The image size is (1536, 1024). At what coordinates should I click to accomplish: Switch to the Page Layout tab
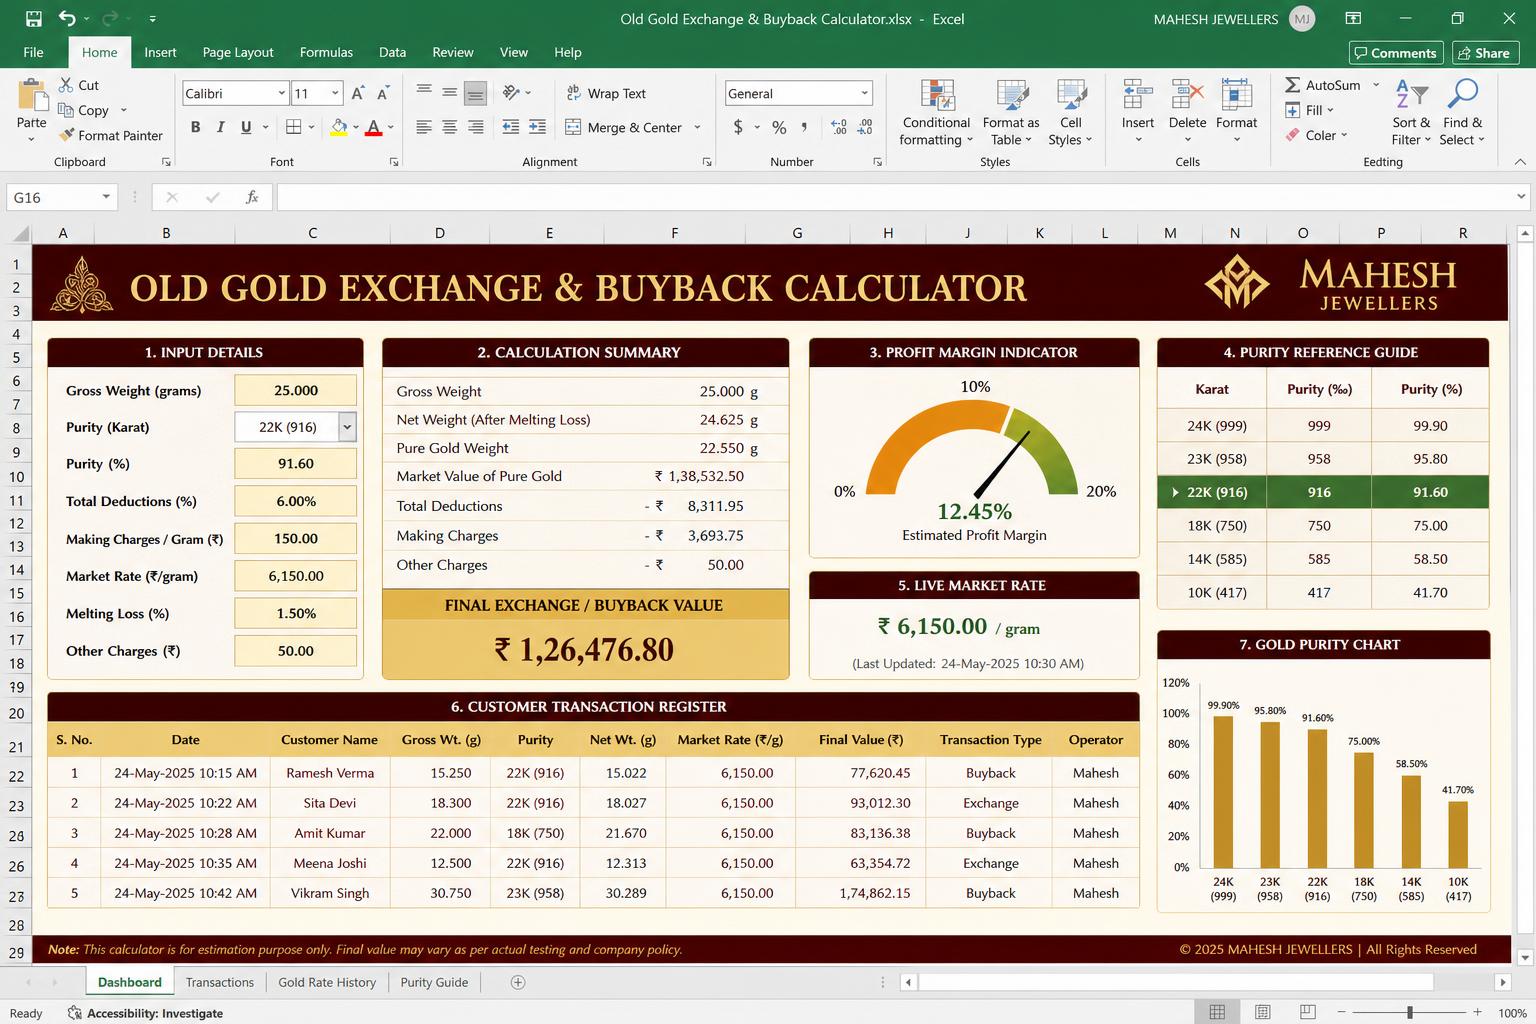tap(238, 52)
